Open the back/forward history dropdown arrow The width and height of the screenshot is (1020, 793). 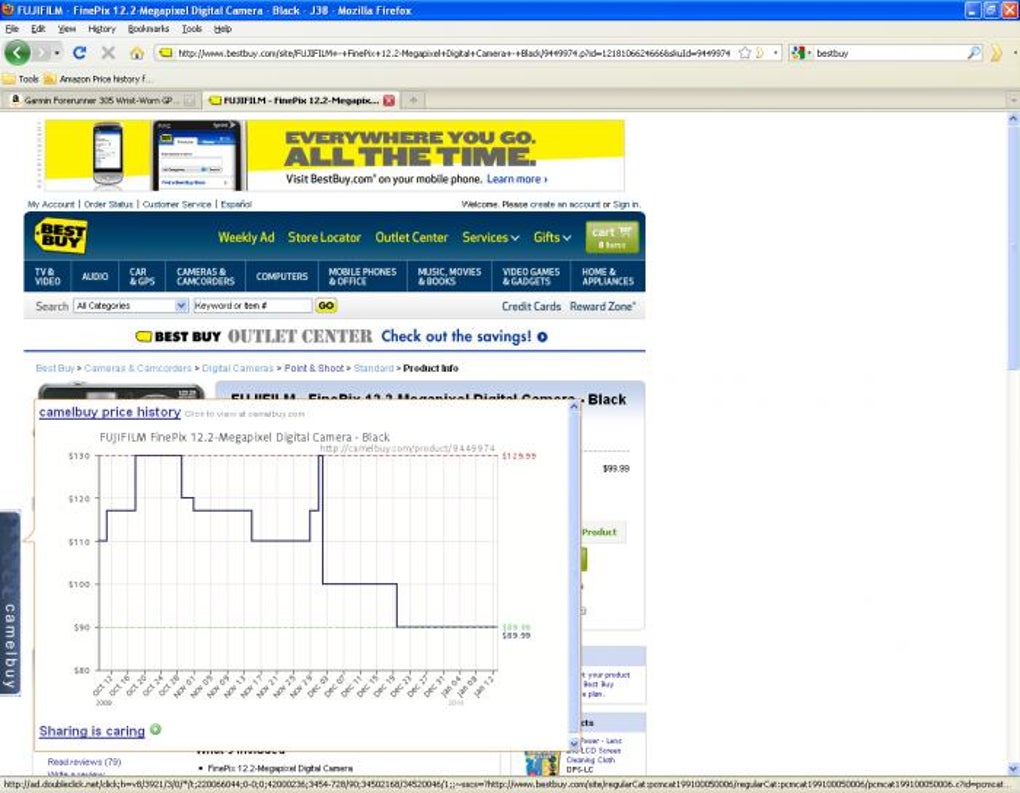tap(57, 53)
